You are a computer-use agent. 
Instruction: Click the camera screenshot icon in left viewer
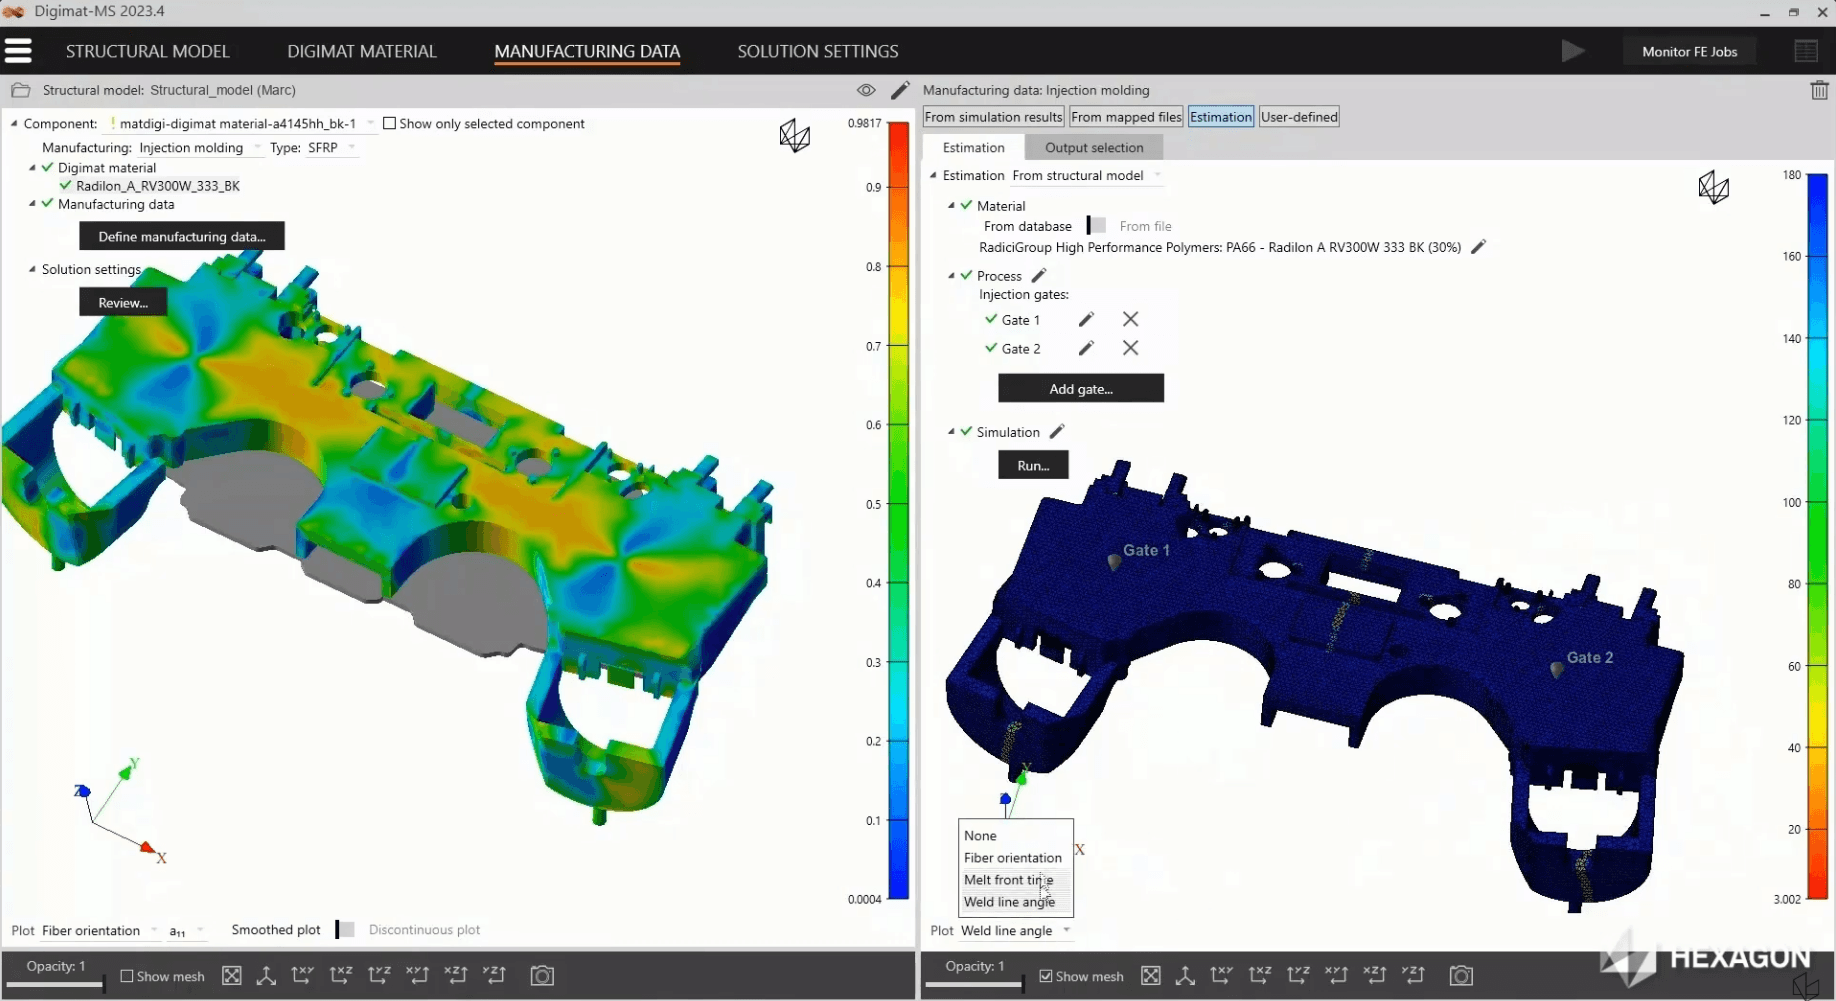coord(542,975)
